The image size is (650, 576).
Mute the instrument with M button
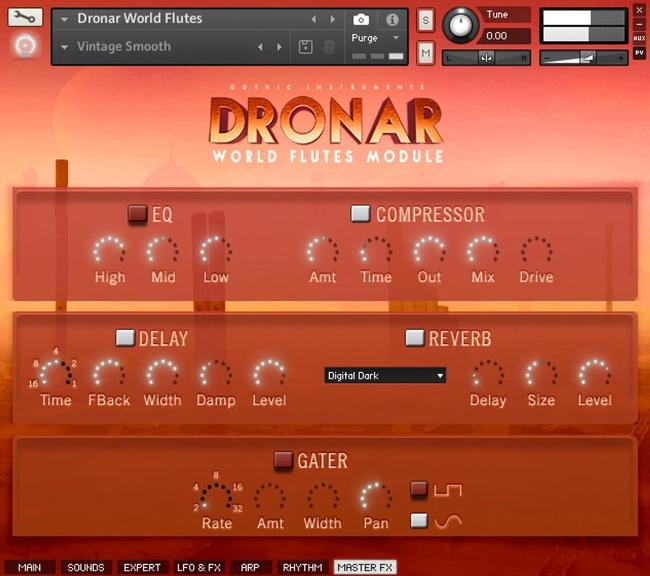(x=425, y=53)
